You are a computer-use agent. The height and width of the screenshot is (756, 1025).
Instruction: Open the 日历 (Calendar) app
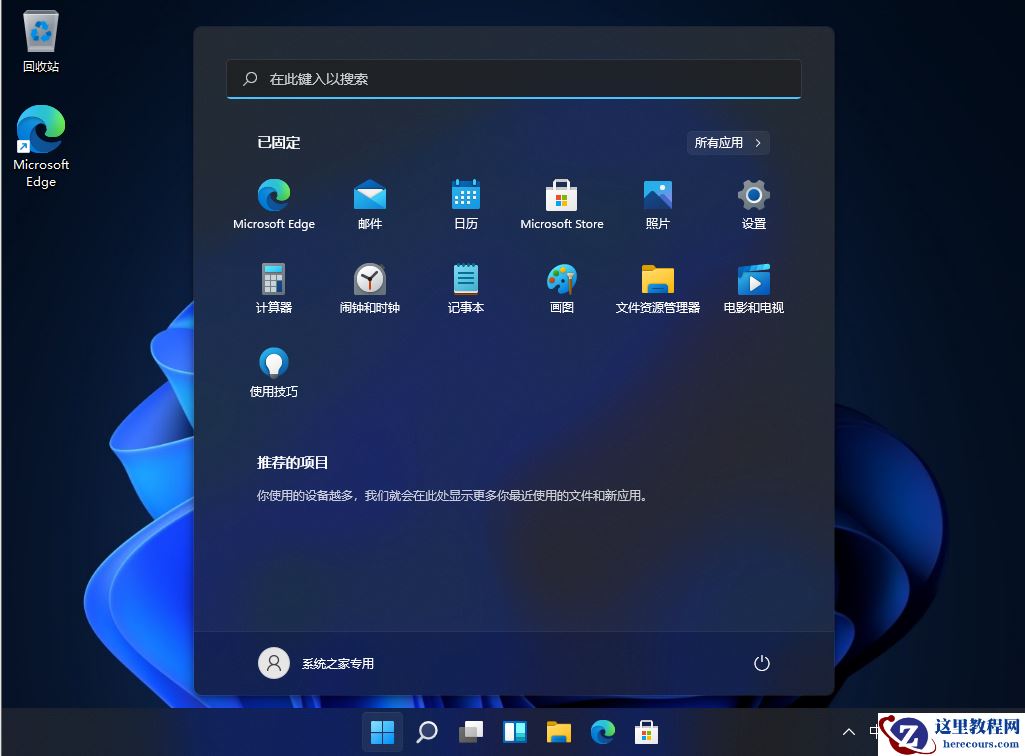click(465, 204)
